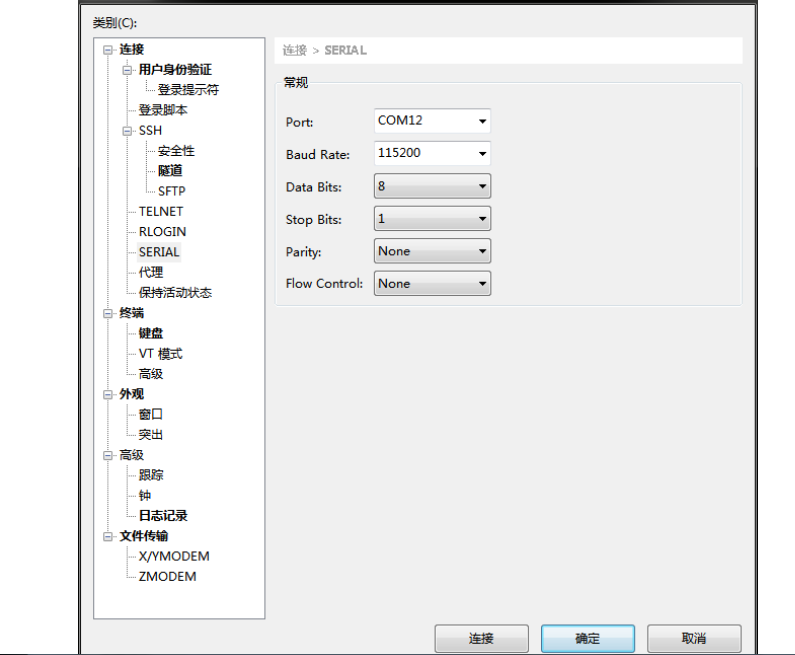This screenshot has height=655, width=795.
Task: Select 隧道 under SSH
Action: tap(170, 171)
